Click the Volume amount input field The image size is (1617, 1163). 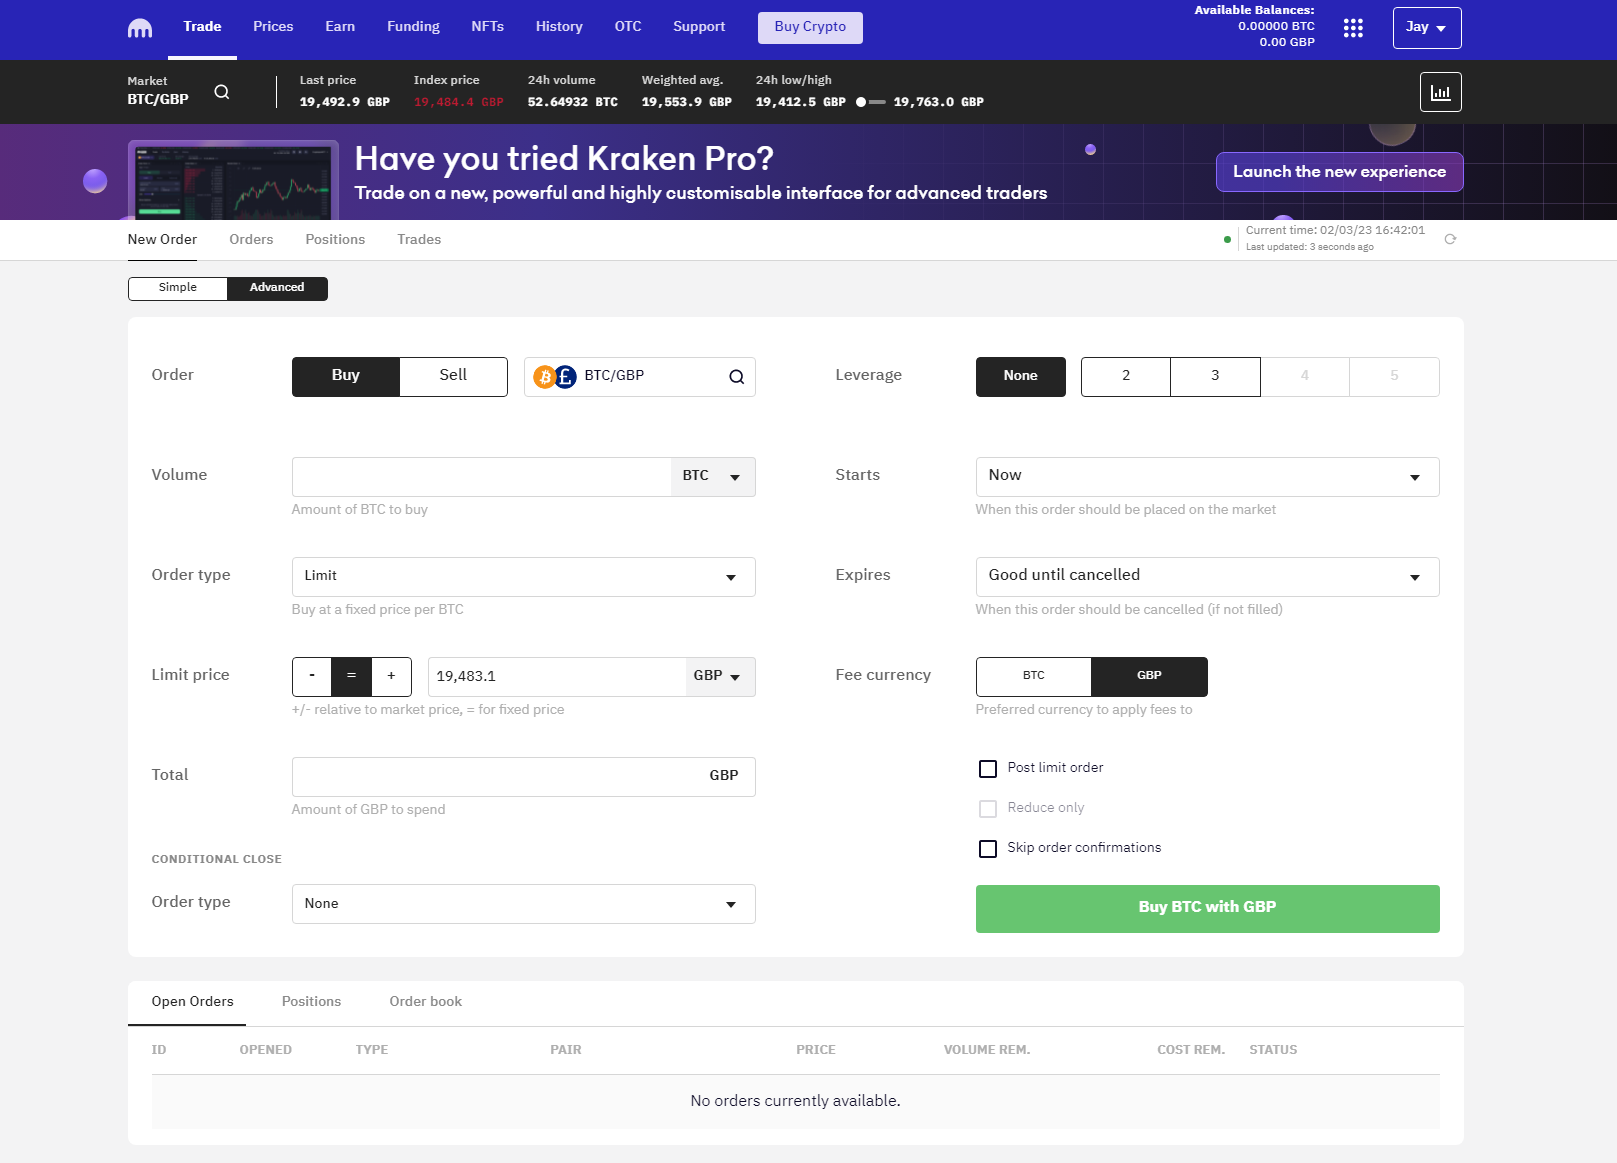pos(481,477)
